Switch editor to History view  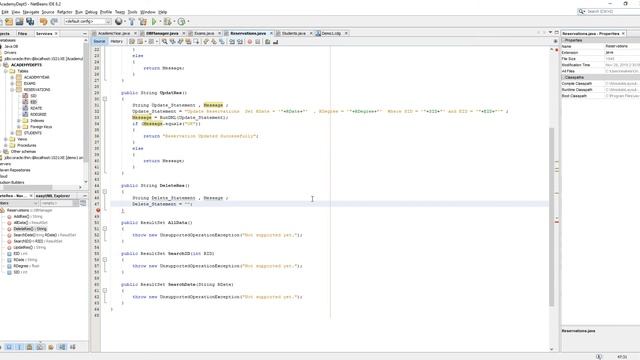click(x=116, y=42)
